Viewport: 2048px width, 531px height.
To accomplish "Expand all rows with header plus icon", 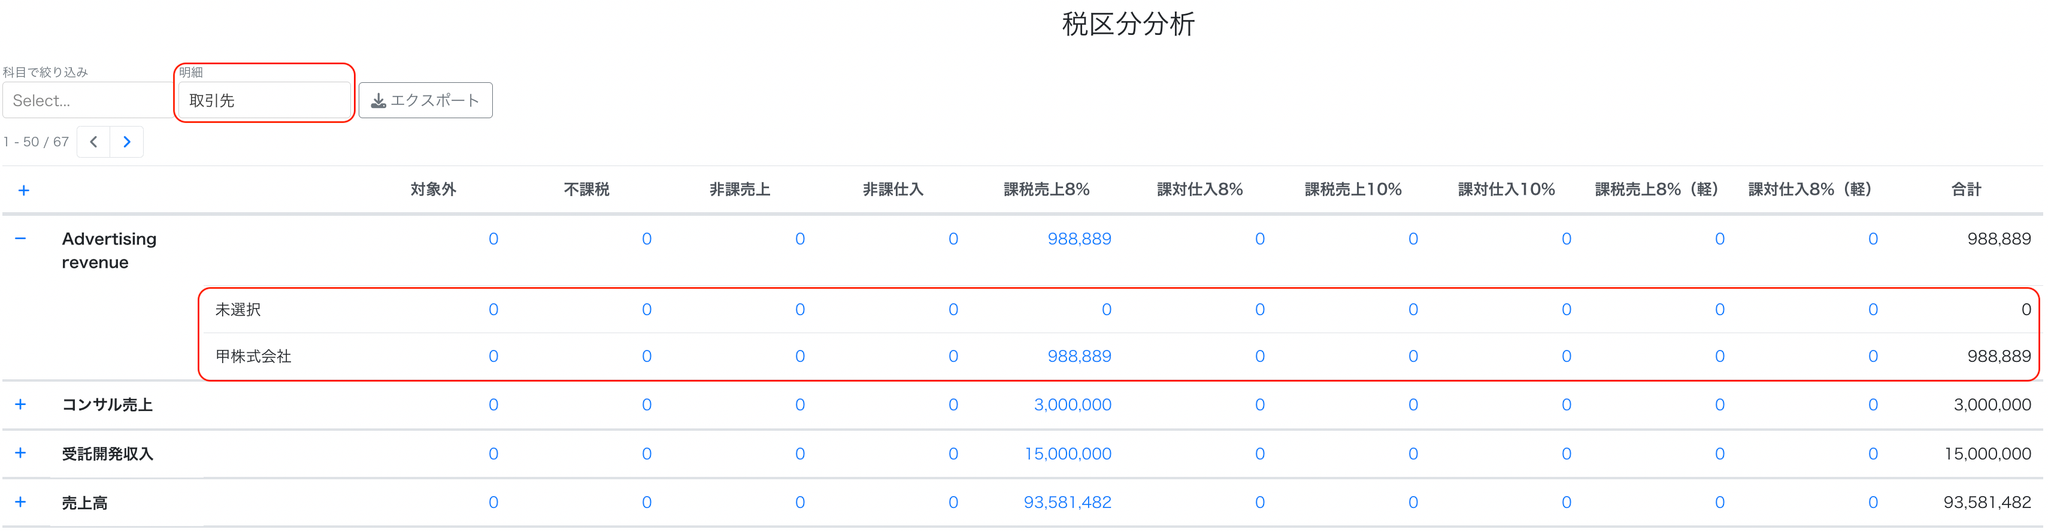I will (x=24, y=190).
